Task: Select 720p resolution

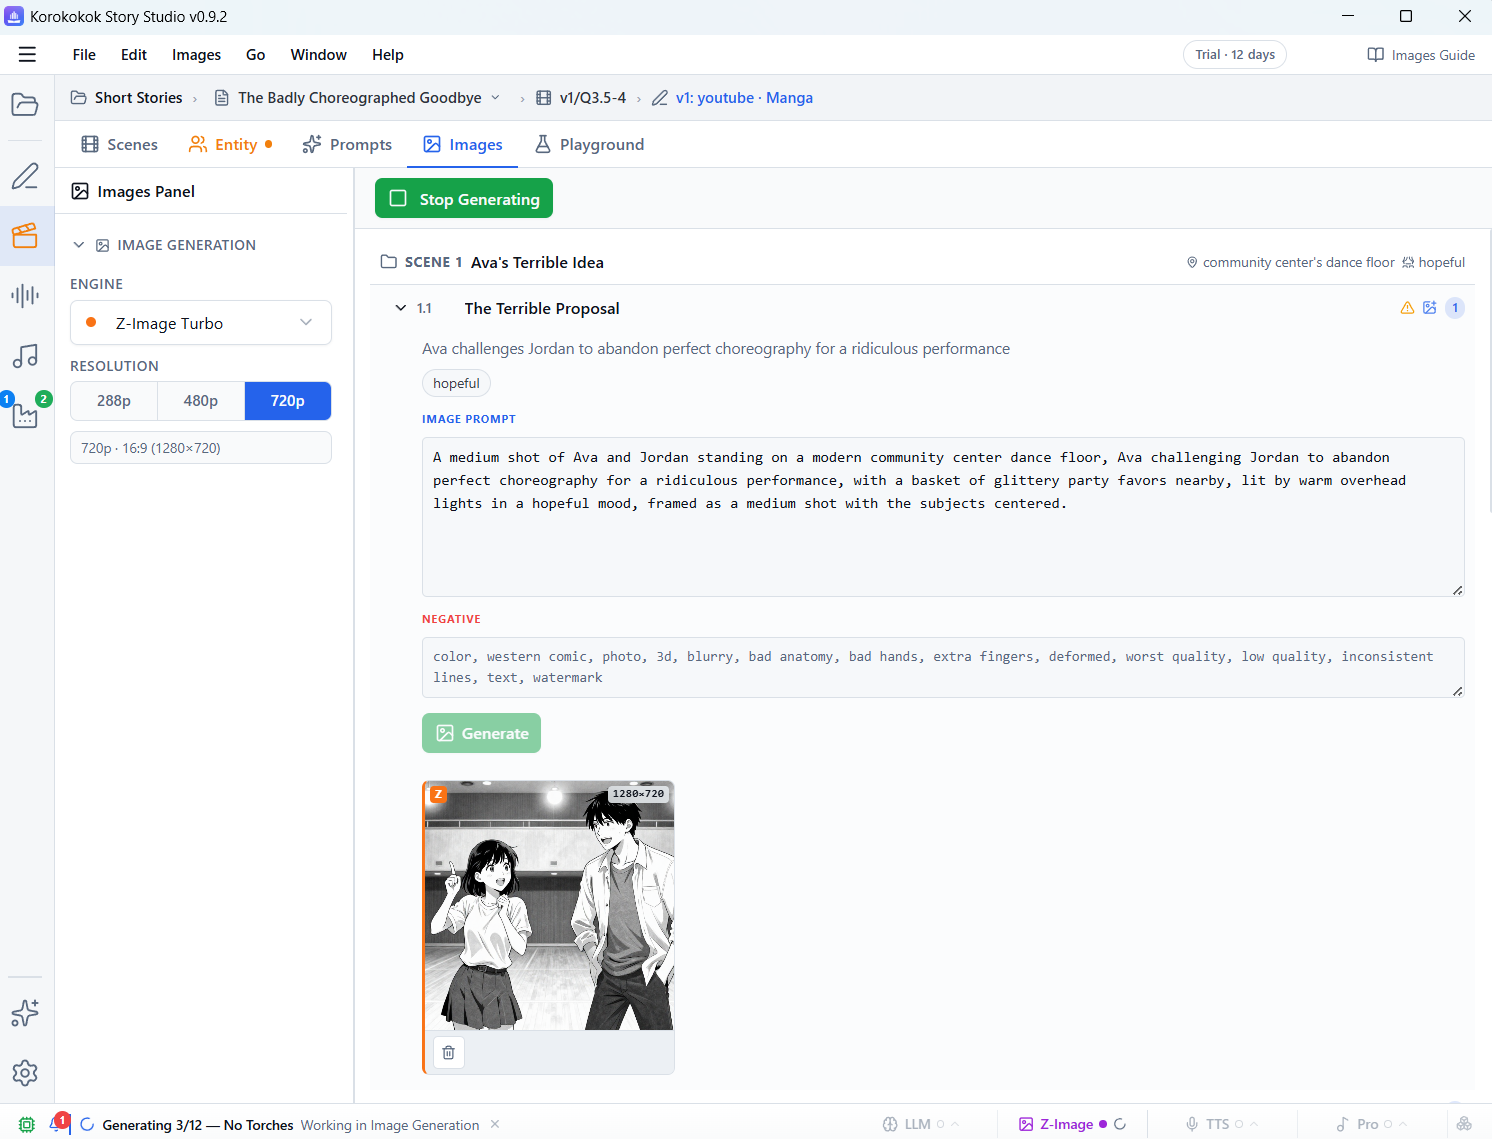Action: [x=288, y=401]
